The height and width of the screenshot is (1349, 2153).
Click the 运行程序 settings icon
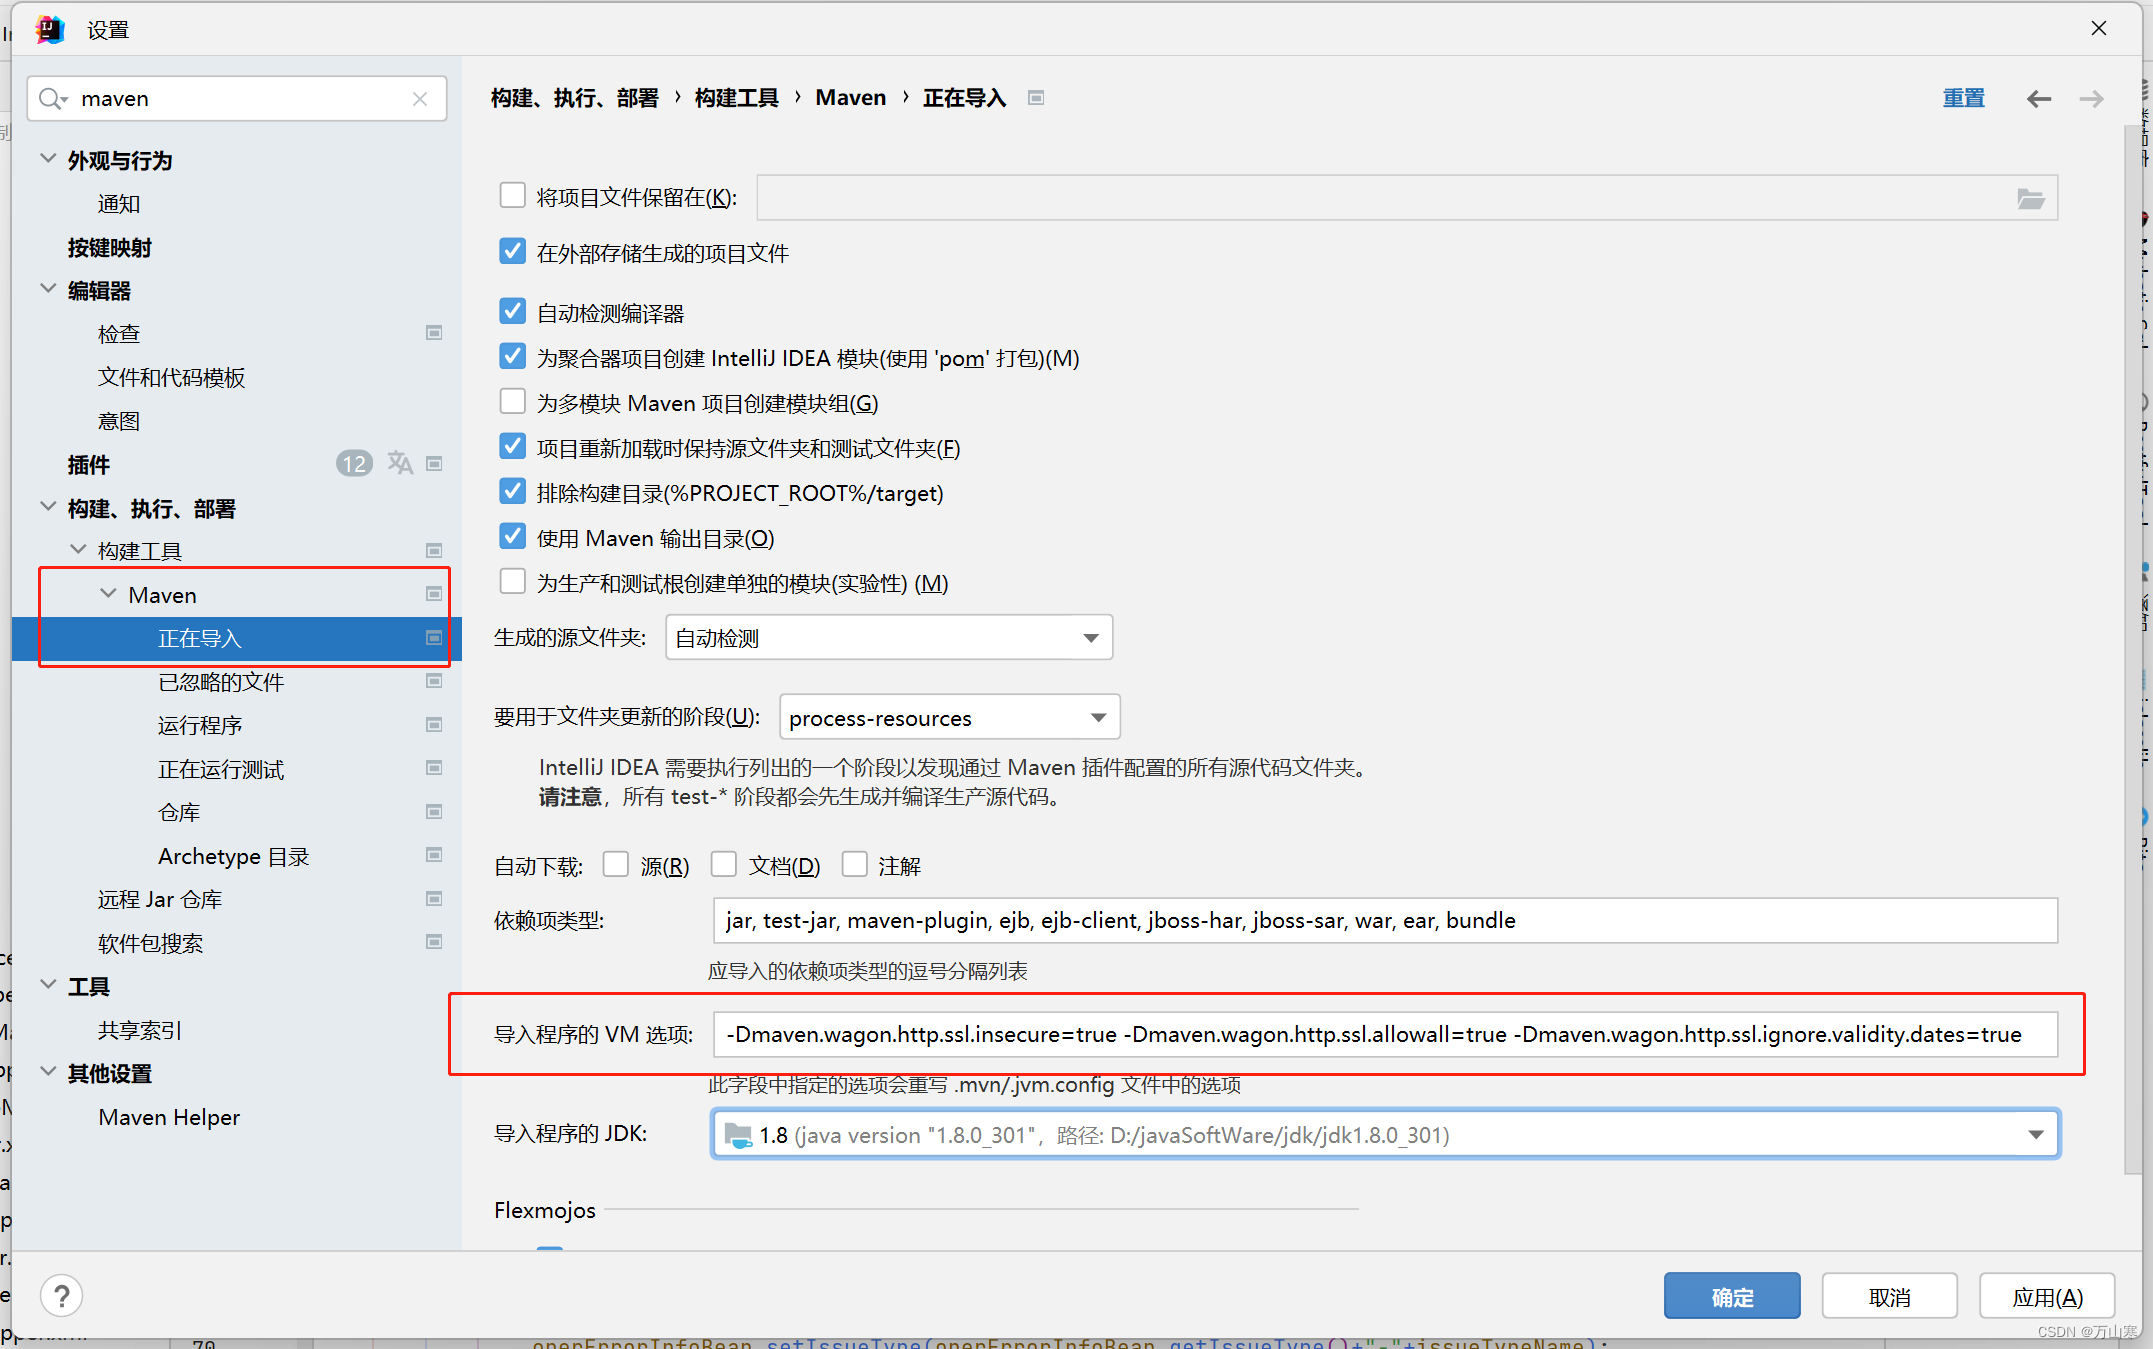(432, 726)
